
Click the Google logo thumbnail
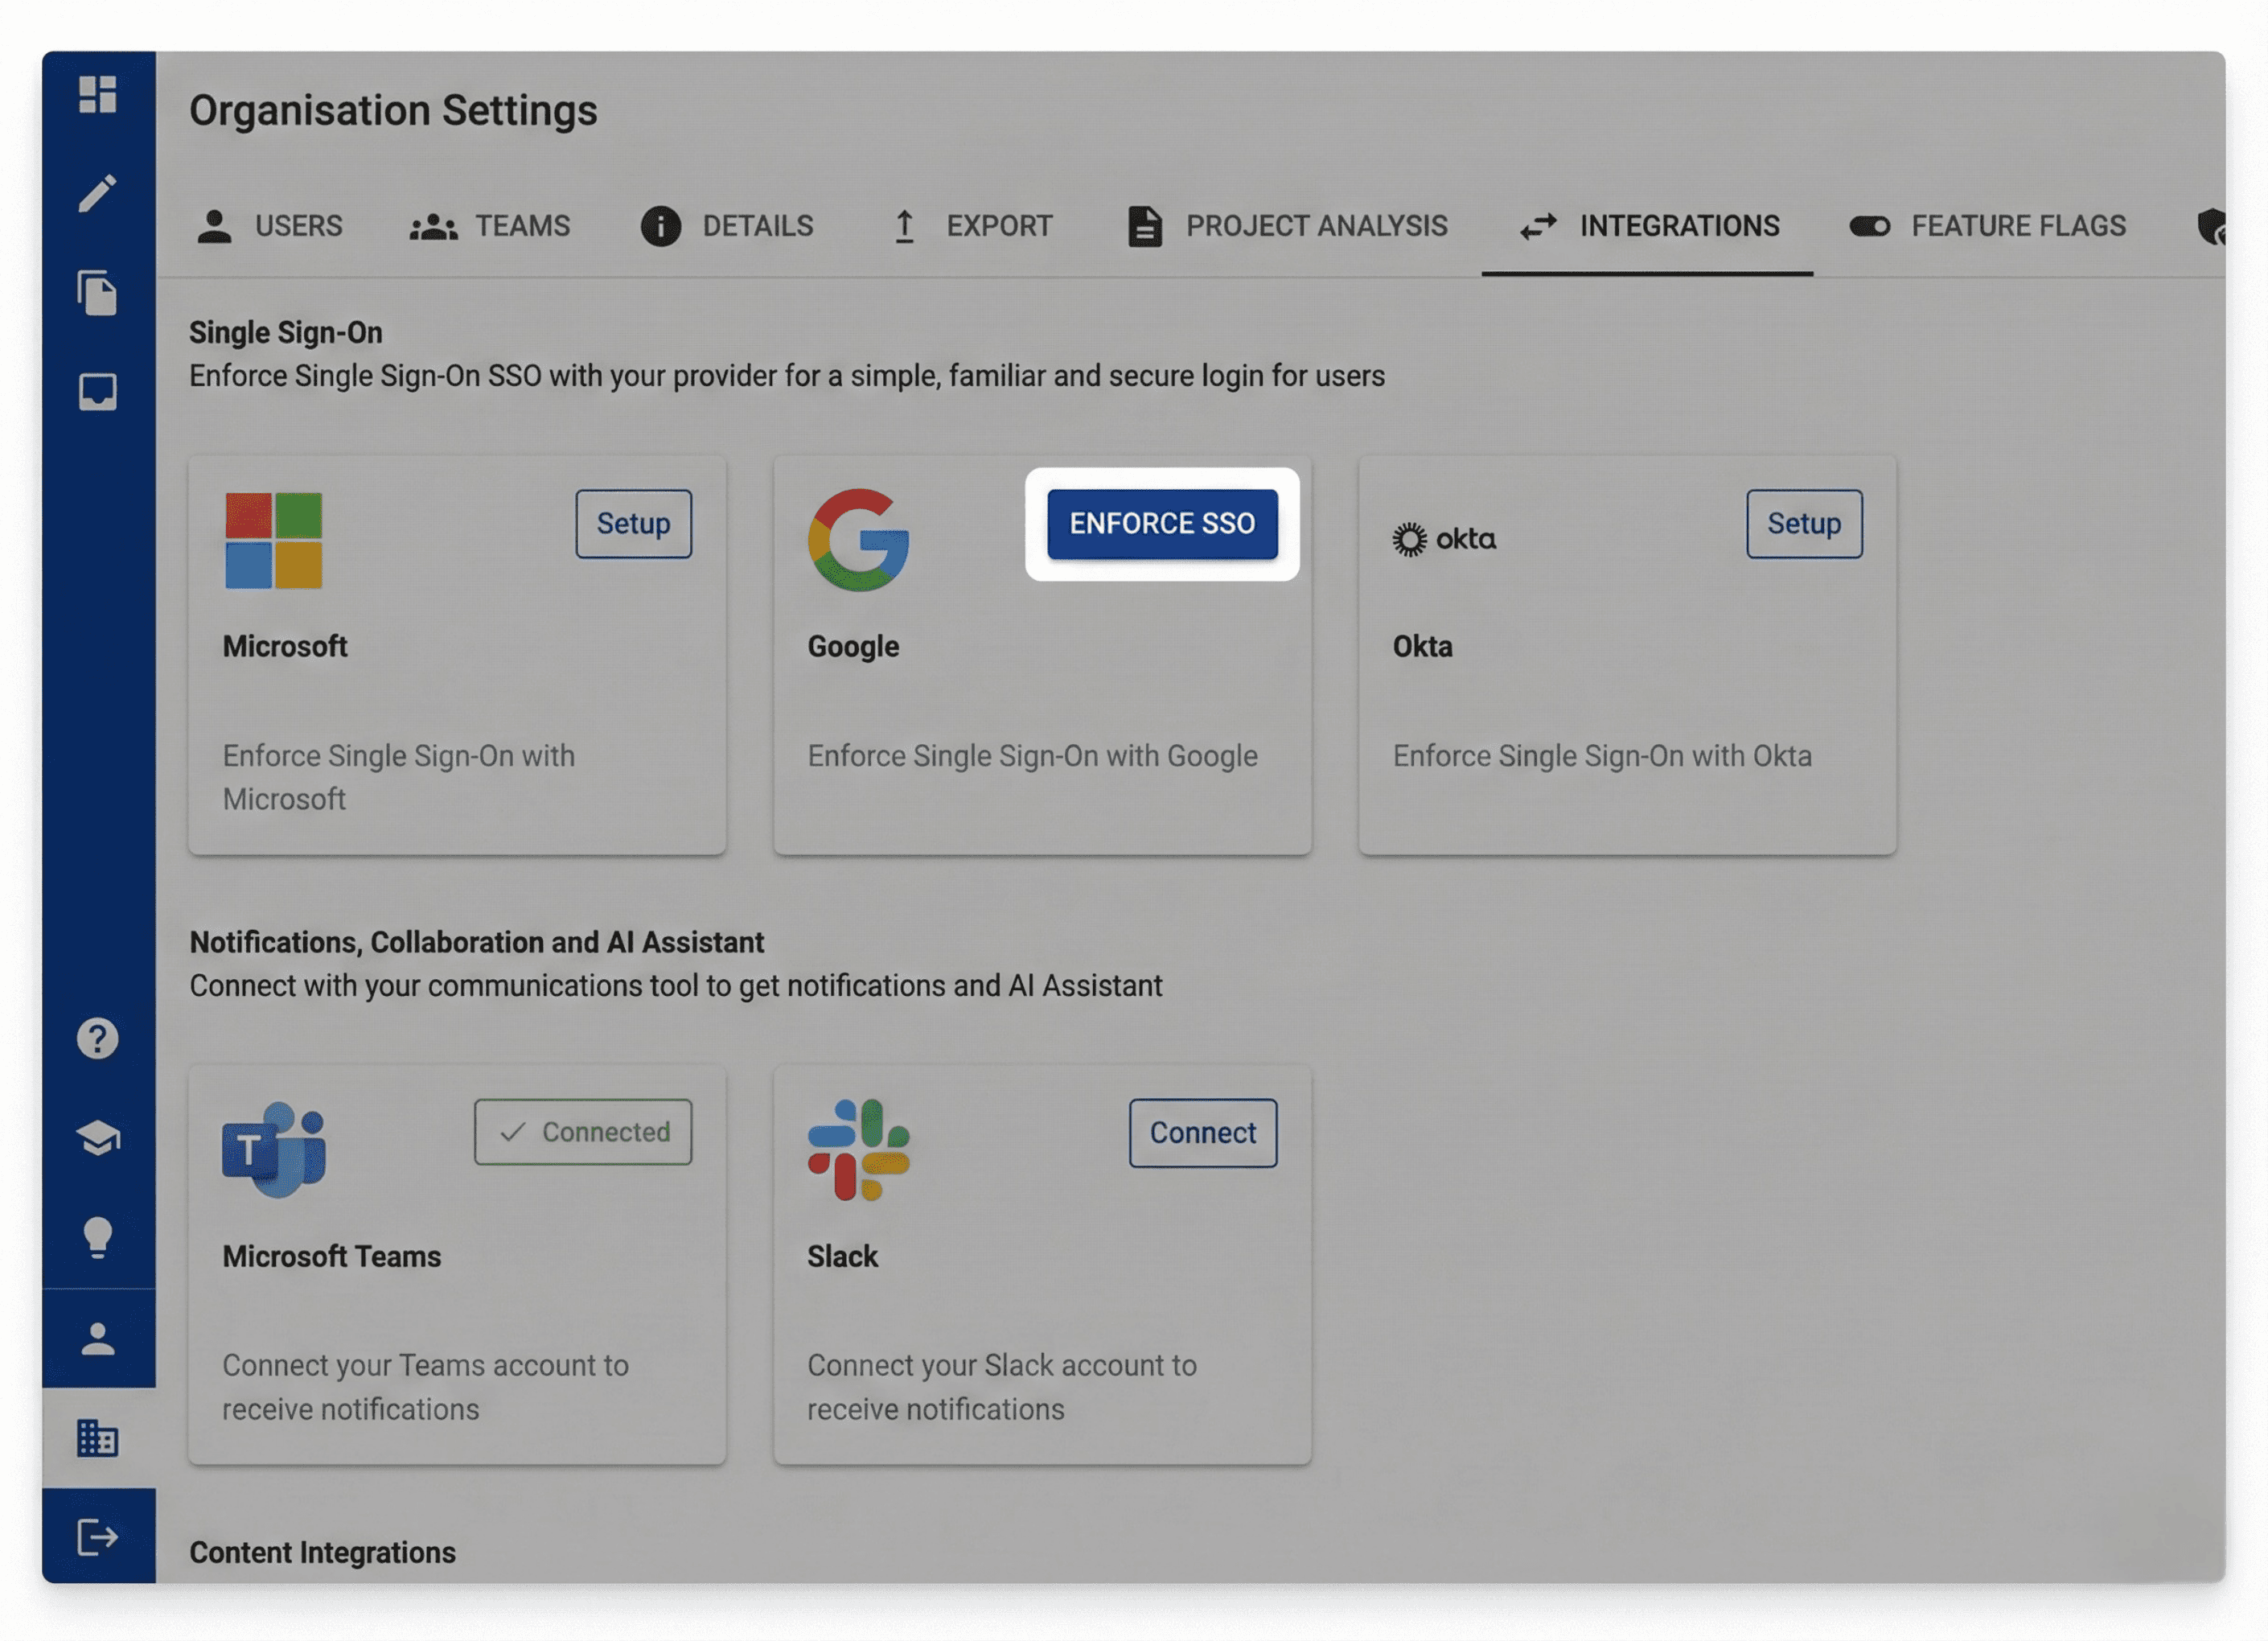coord(858,540)
